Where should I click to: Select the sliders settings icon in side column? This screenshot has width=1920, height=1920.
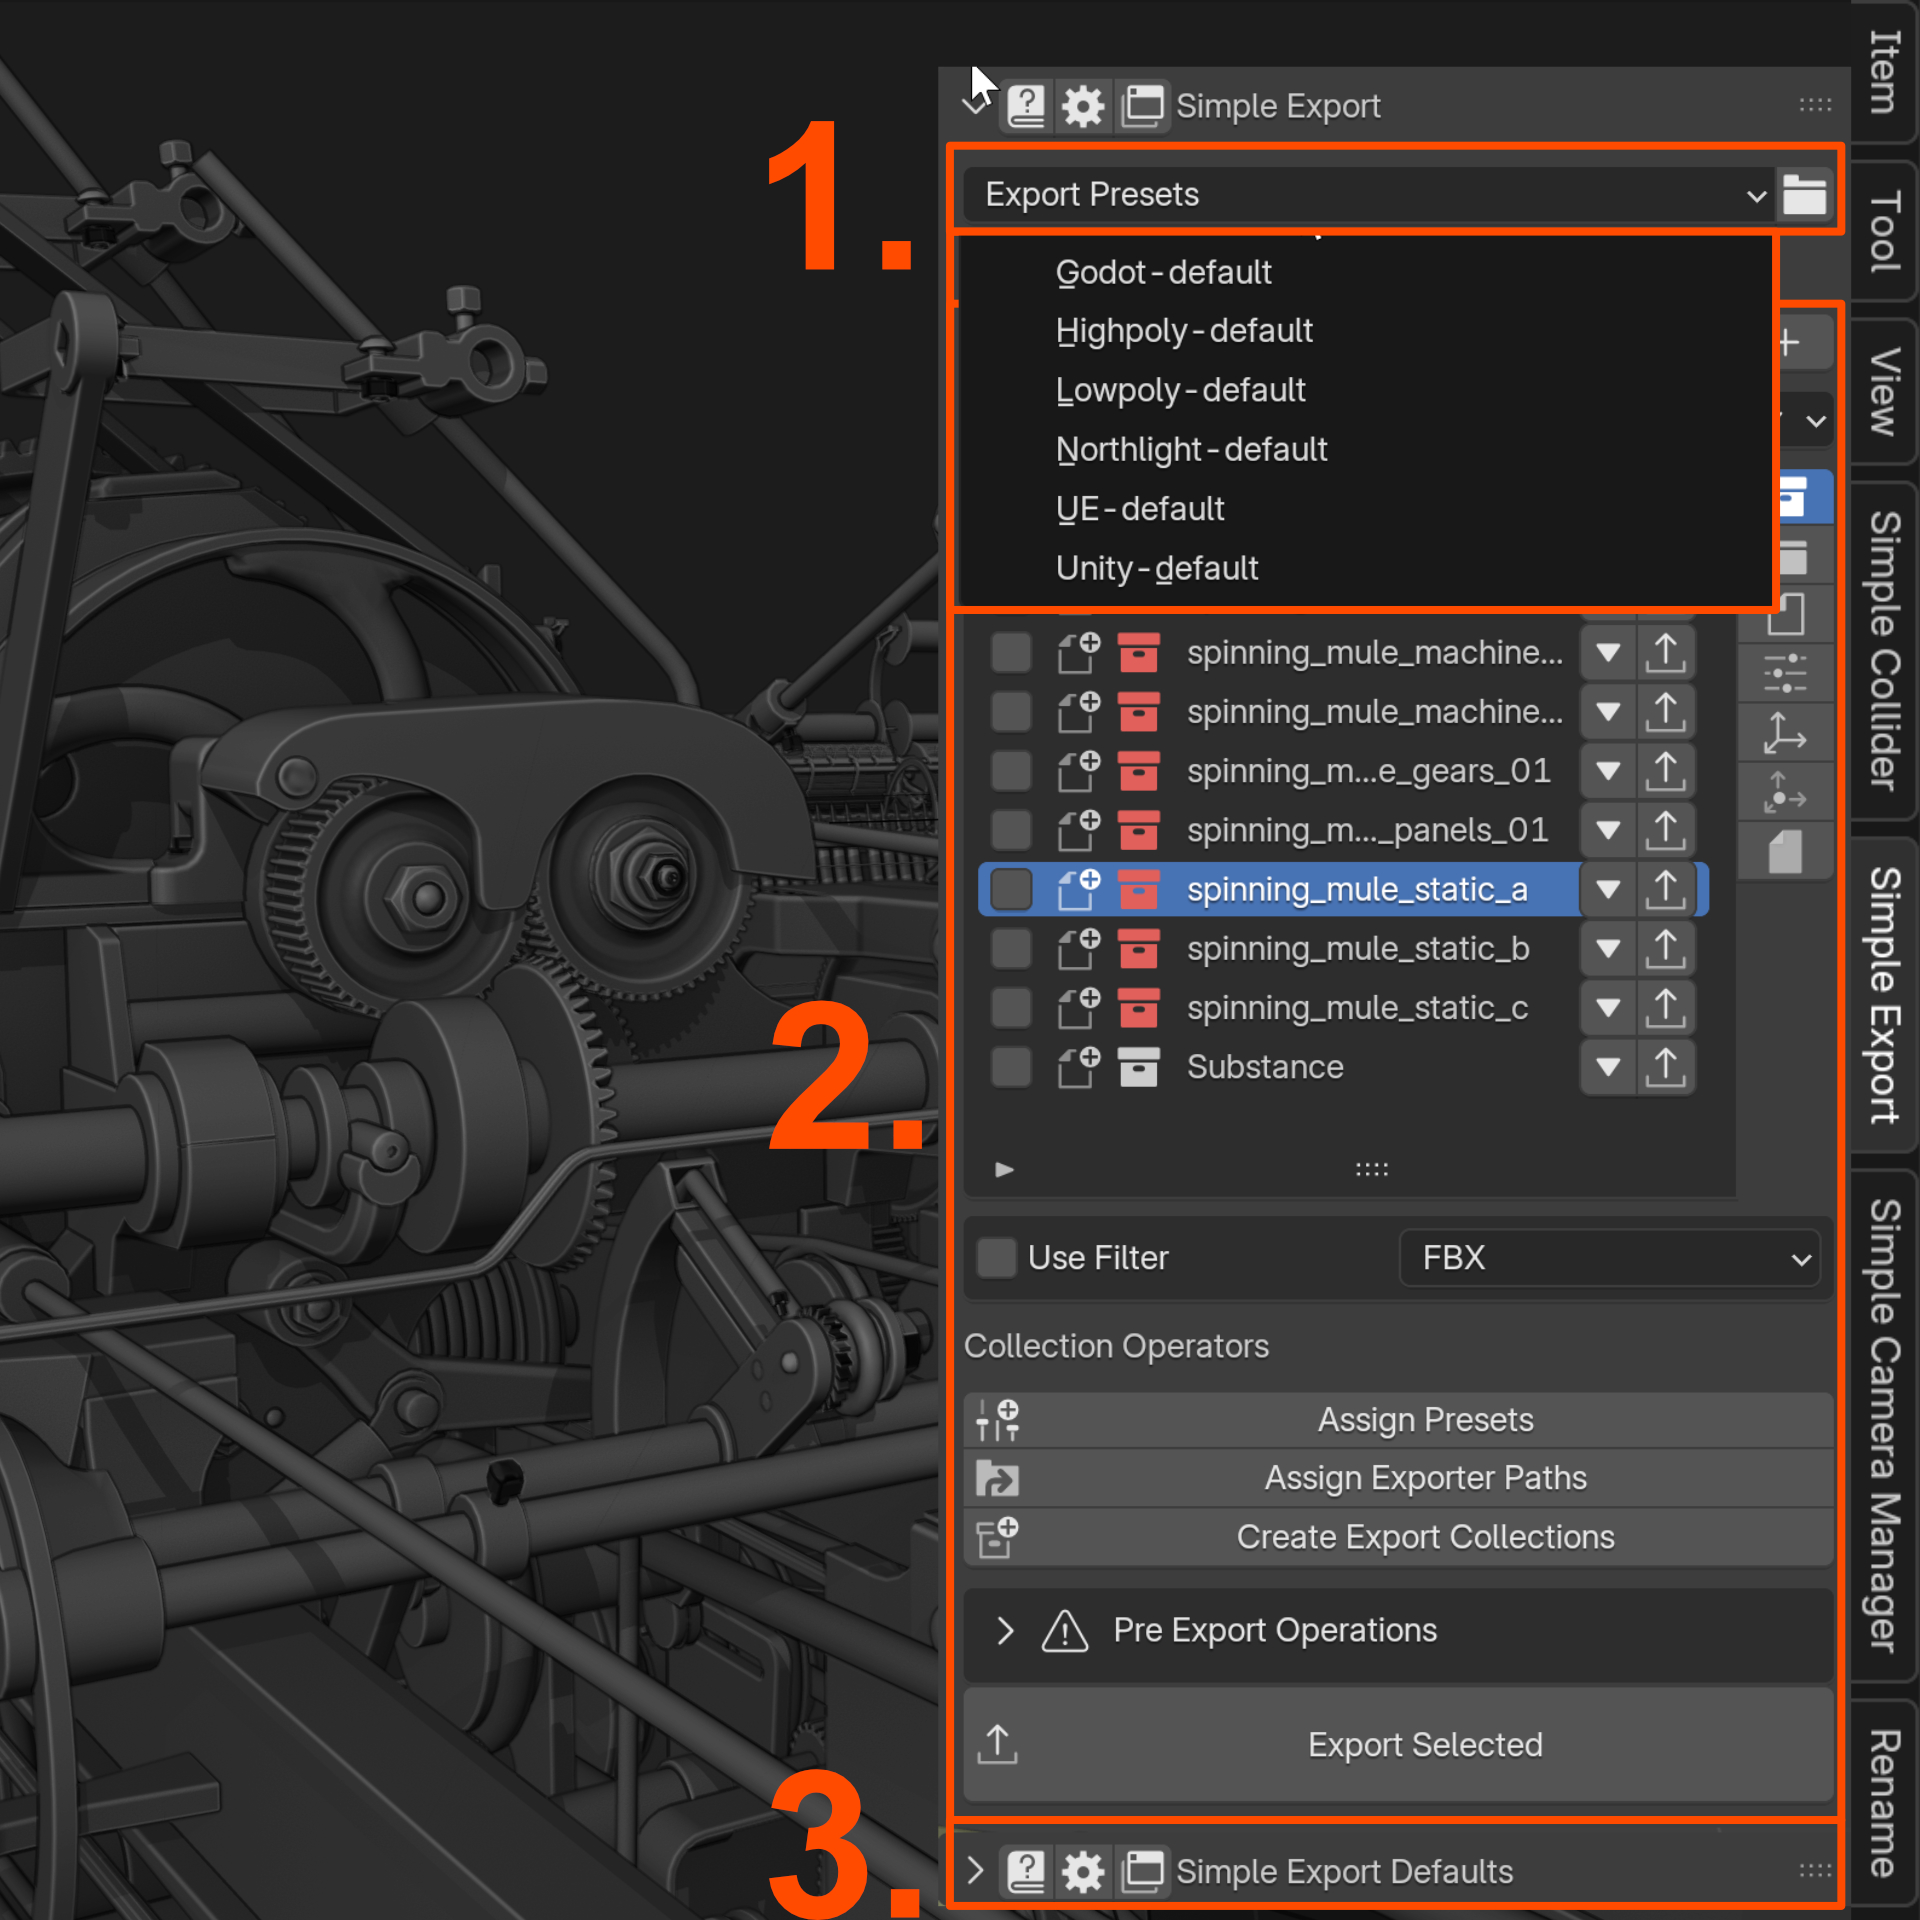(1785, 674)
